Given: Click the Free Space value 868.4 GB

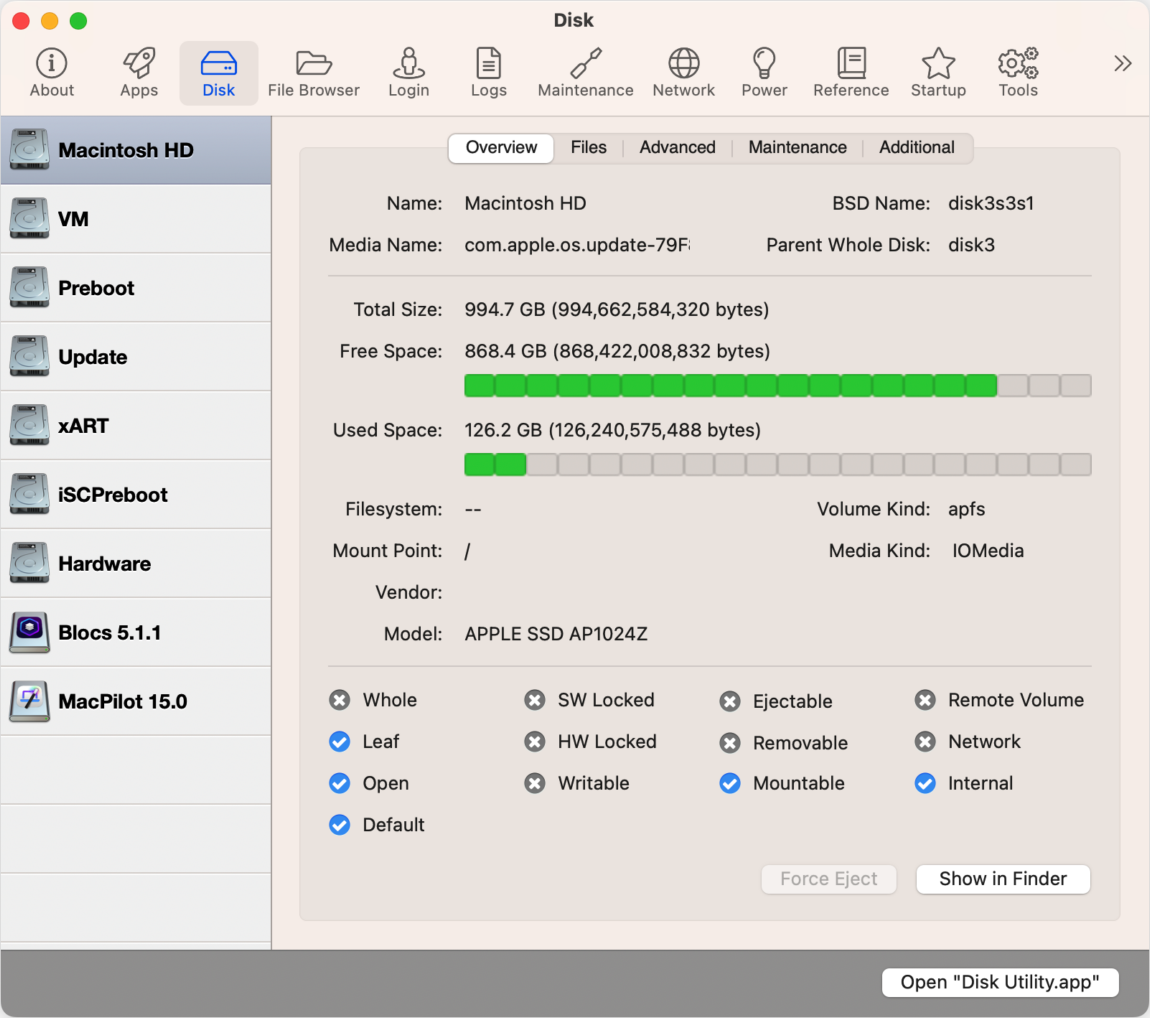Looking at the screenshot, I should point(617,351).
